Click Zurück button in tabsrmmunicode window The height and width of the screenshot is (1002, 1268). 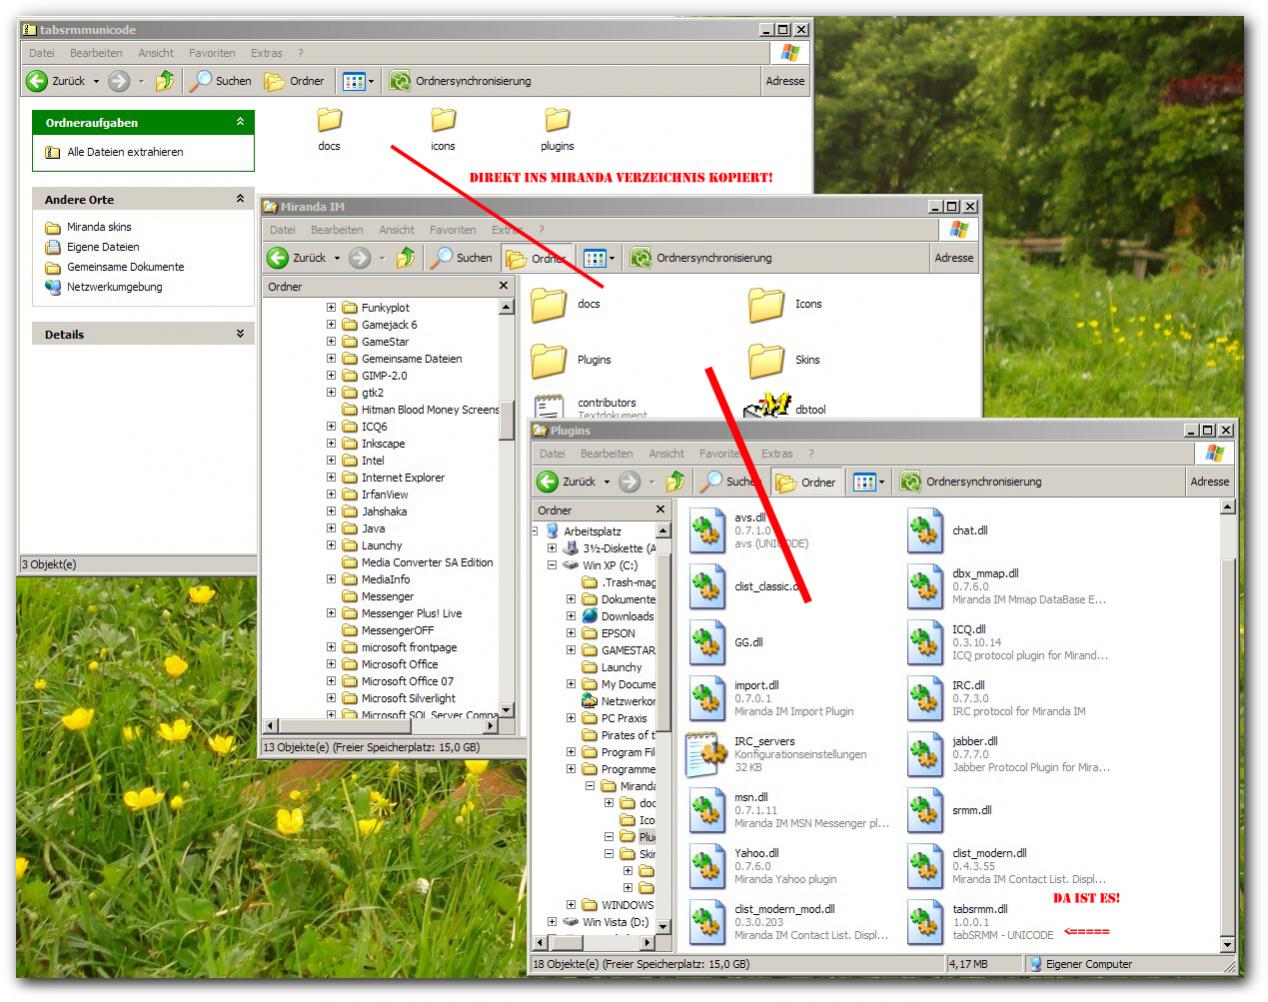(57, 81)
